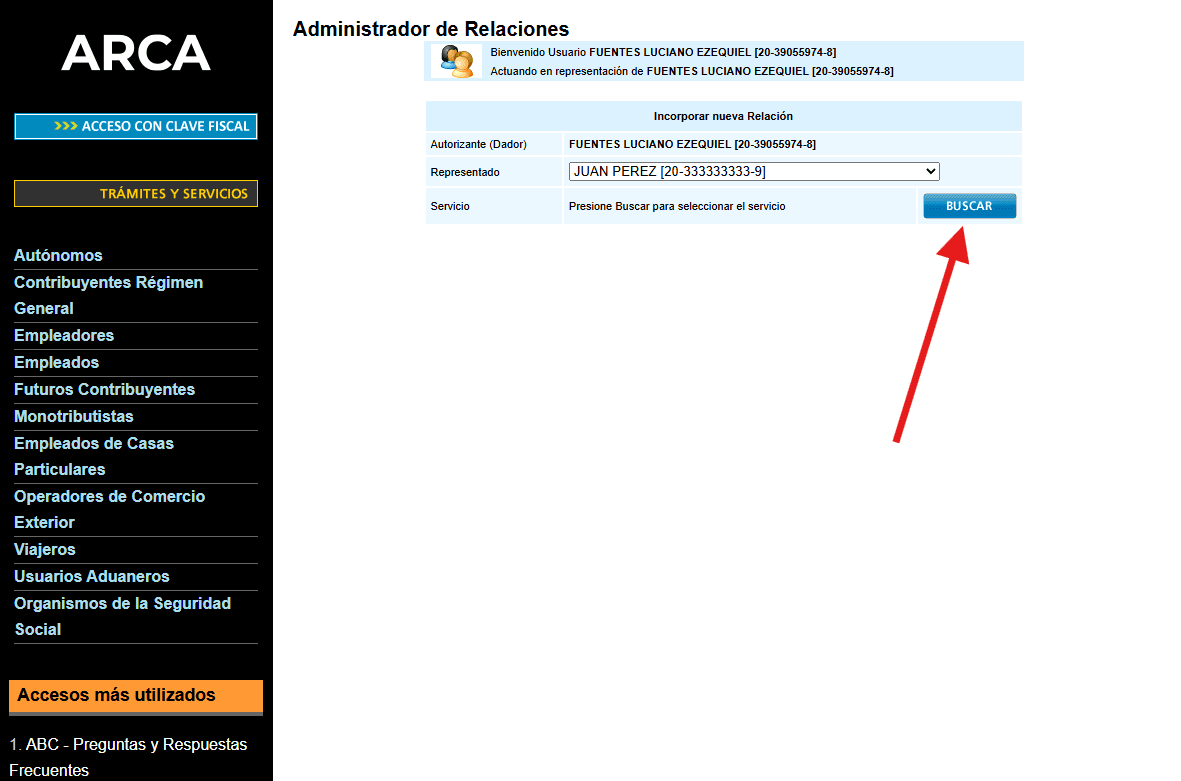Viewport: 1181px width, 781px height.
Task: Click the ARCA logo
Action: click(136, 53)
